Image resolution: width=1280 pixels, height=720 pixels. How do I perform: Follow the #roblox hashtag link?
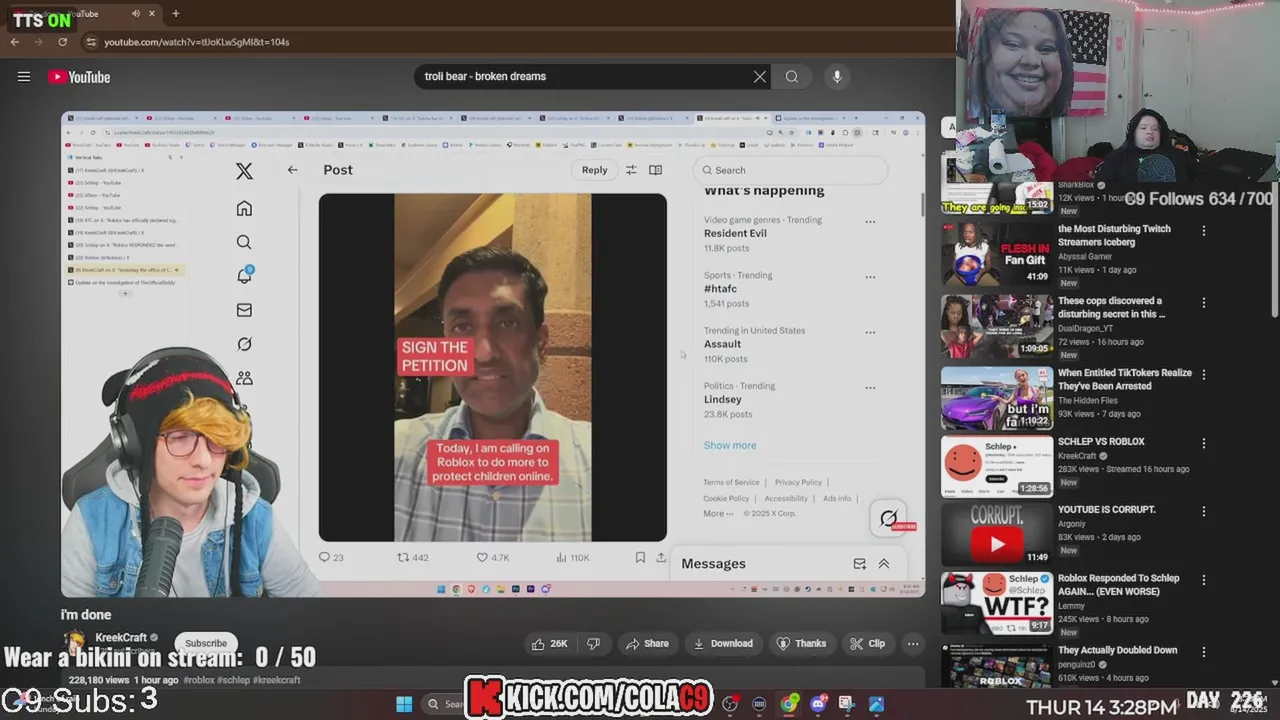pos(199,680)
